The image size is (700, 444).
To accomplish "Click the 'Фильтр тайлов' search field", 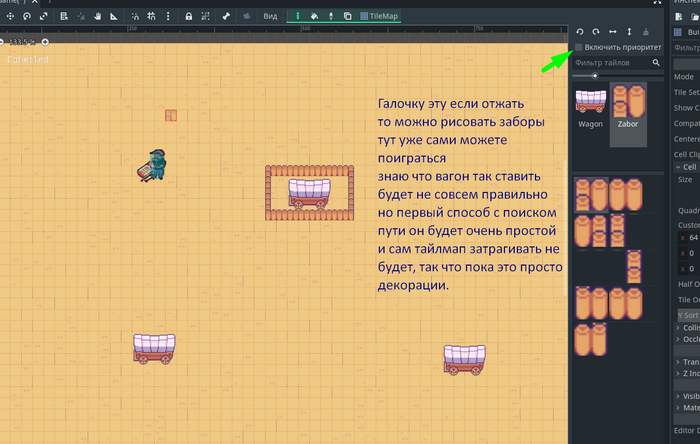I will pyautogui.click(x=612, y=62).
